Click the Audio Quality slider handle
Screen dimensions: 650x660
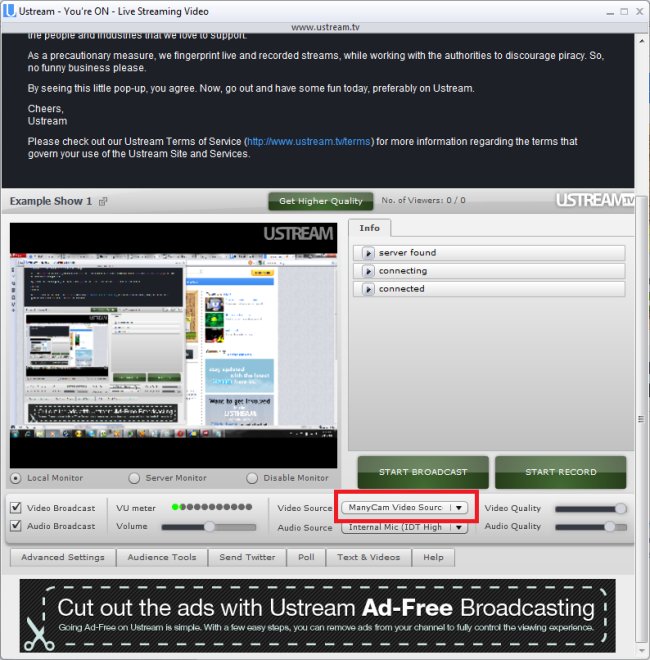(609, 527)
